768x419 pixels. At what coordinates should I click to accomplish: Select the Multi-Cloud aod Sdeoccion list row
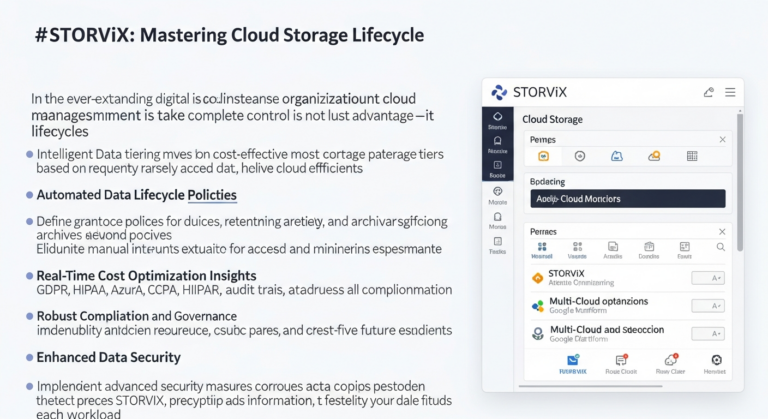pos(628,334)
